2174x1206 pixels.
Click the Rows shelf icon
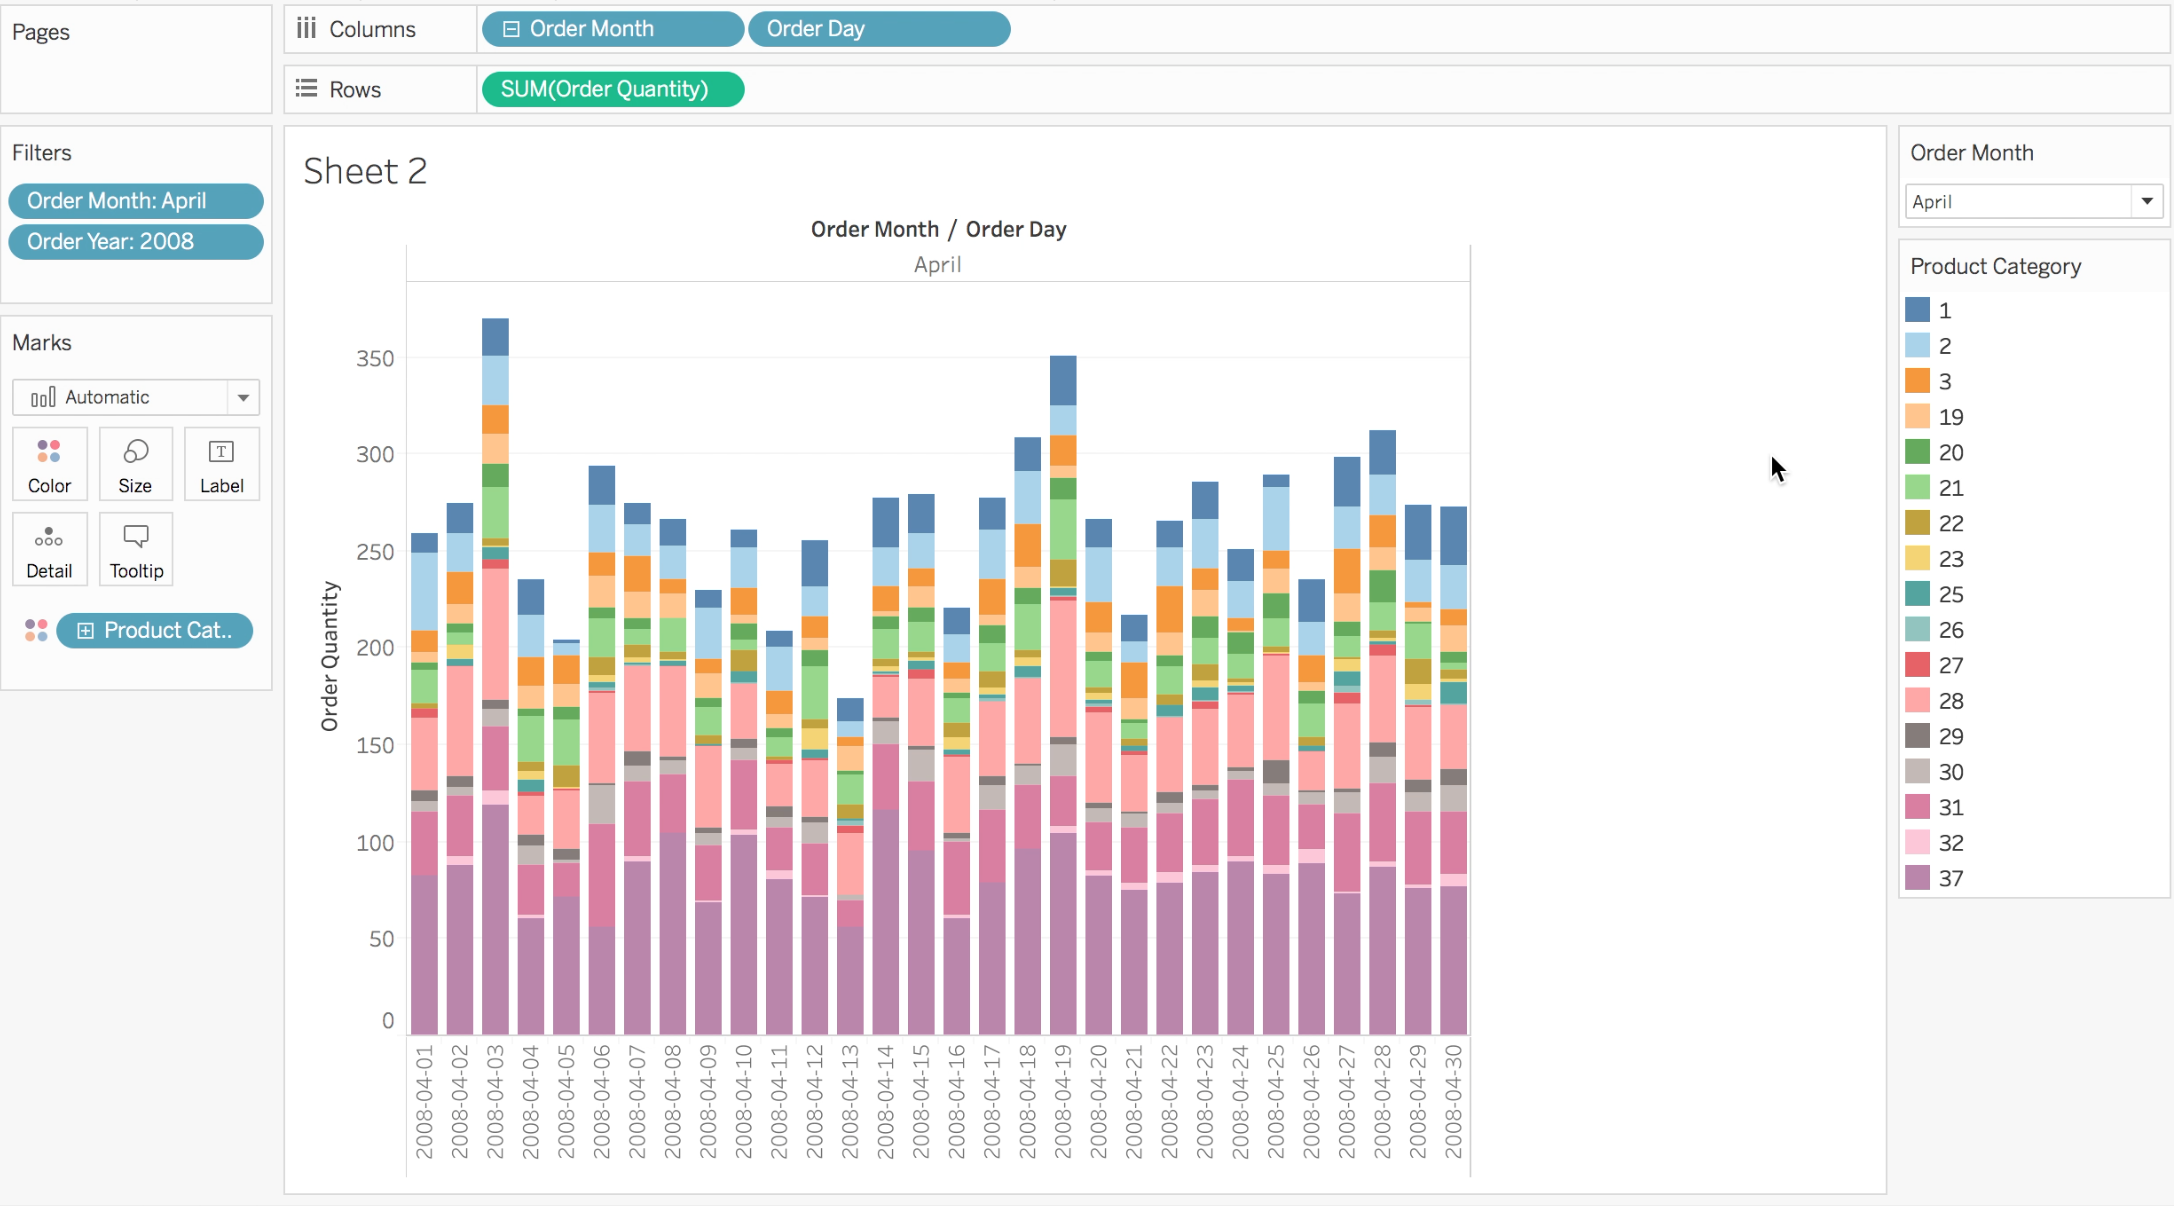coord(306,89)
